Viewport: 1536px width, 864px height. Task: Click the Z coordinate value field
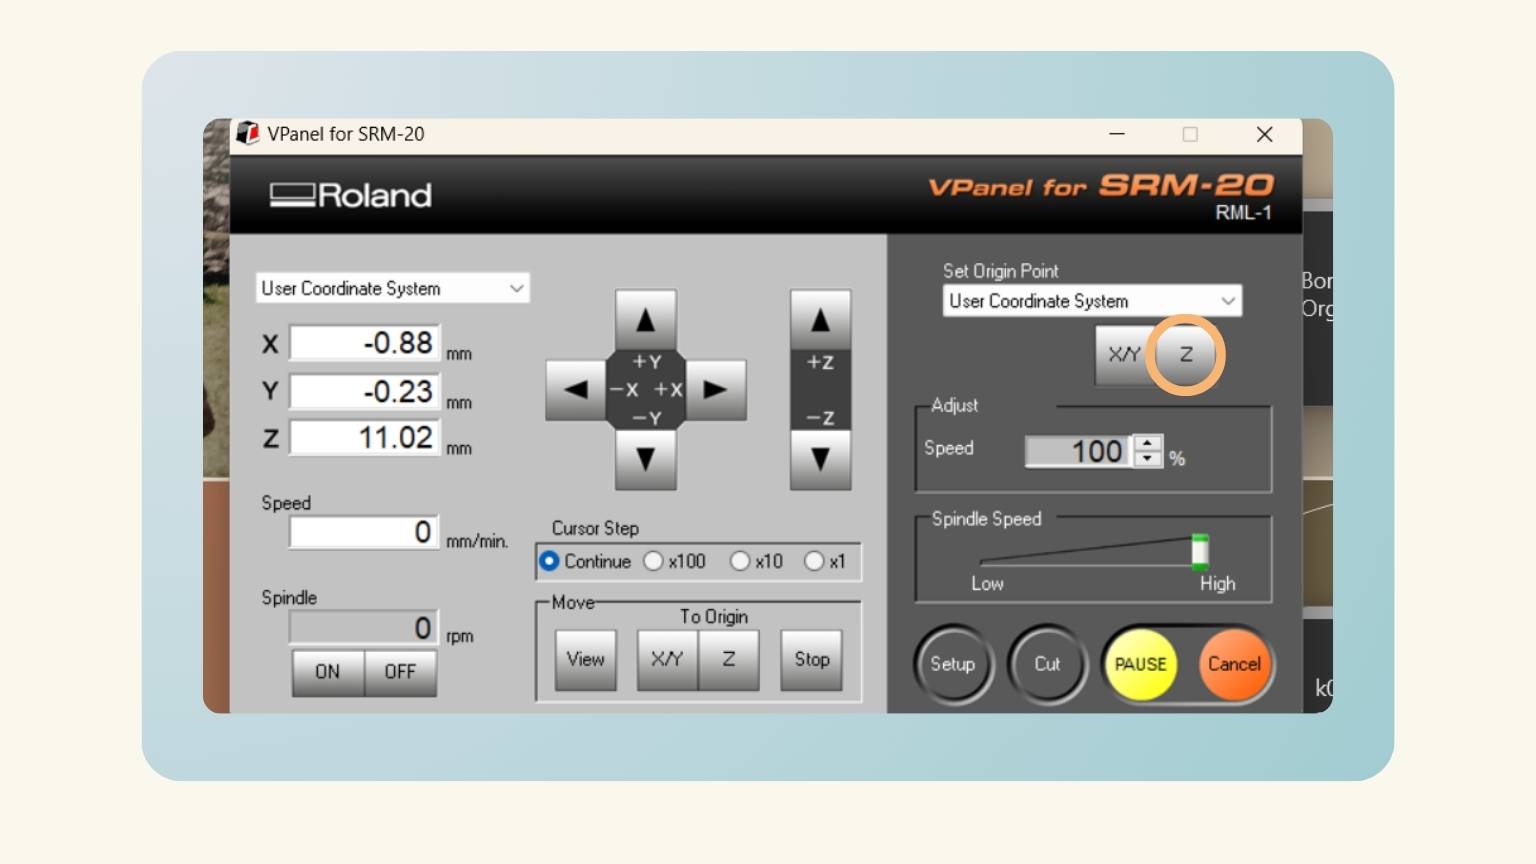tap(365, 437)
